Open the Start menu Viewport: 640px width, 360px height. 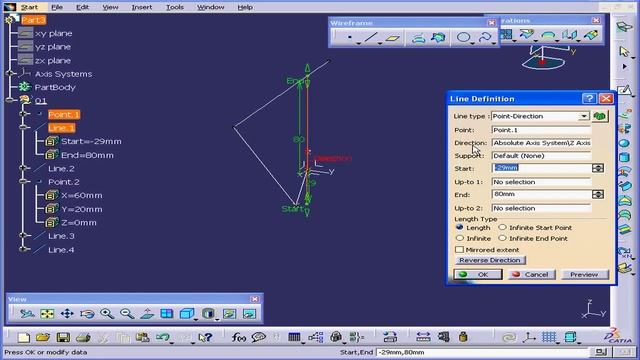[x=29, y=7]
